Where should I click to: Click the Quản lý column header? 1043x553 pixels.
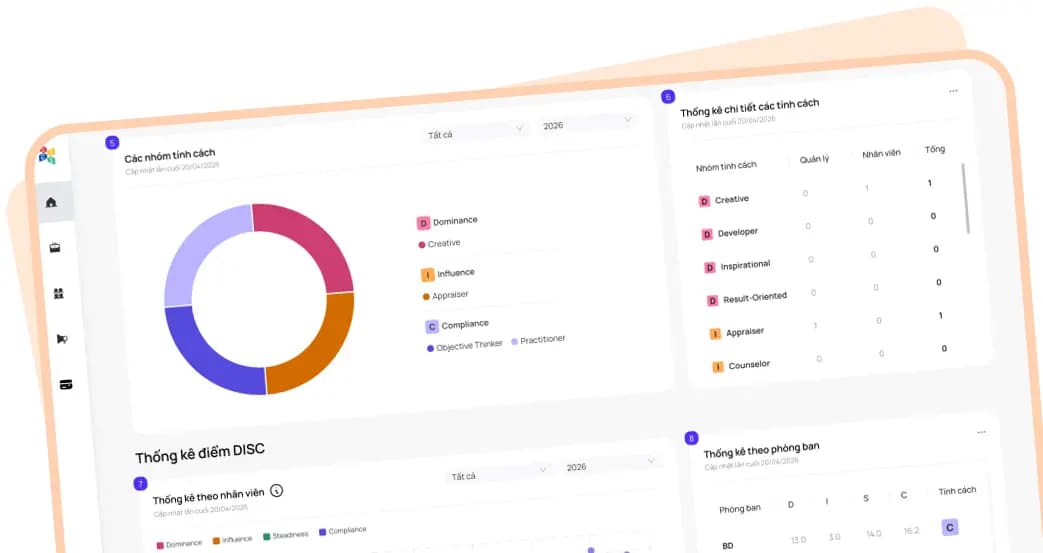pyautogui.click(x=814, y=159)
